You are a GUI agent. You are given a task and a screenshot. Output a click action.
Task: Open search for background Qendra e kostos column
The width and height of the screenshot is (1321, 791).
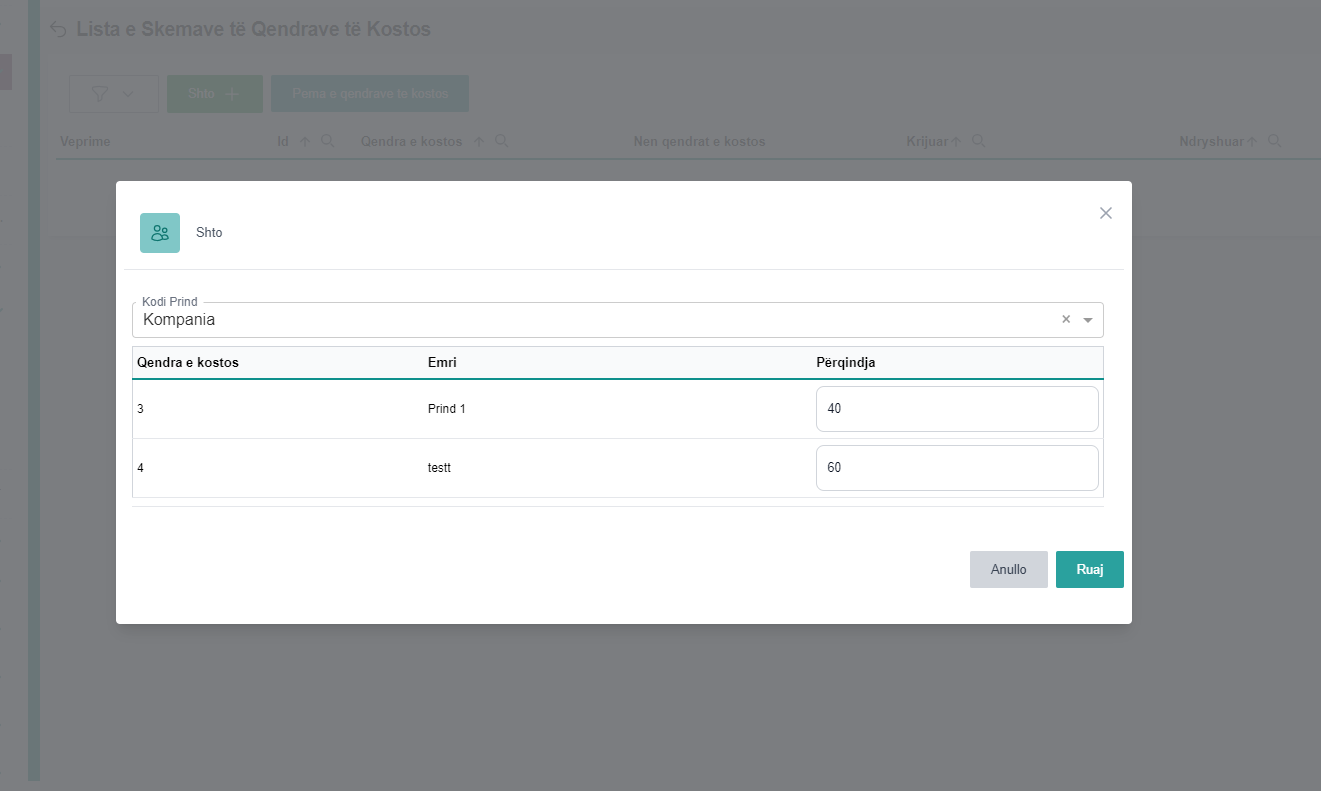(x=502, y=141)
